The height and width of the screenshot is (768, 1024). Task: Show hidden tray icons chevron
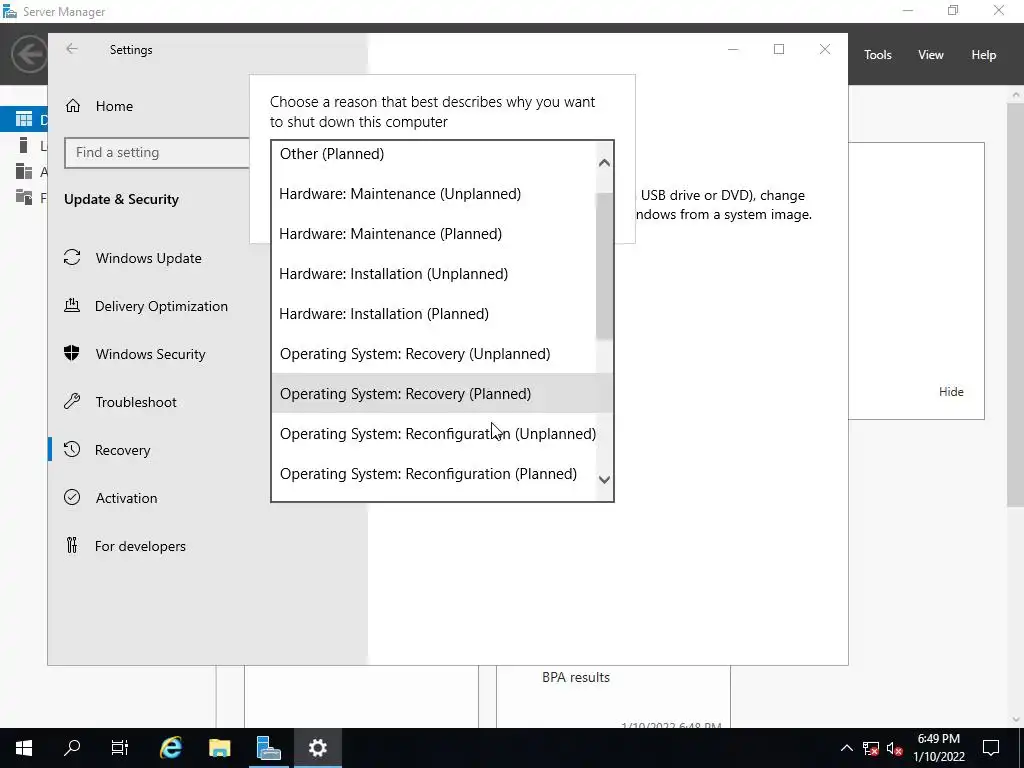pyautogui.click(x=846, y=748)
